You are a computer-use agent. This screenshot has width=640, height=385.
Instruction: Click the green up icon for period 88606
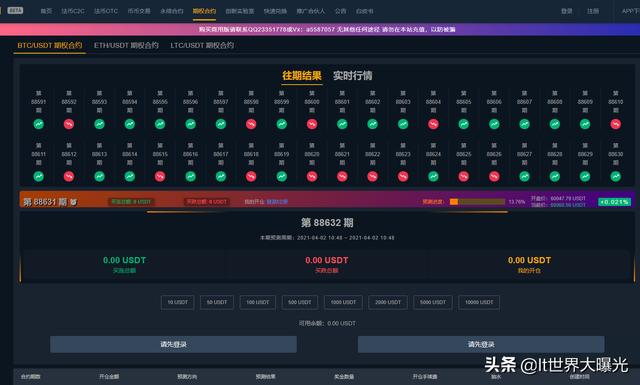(x=494, y=124)
